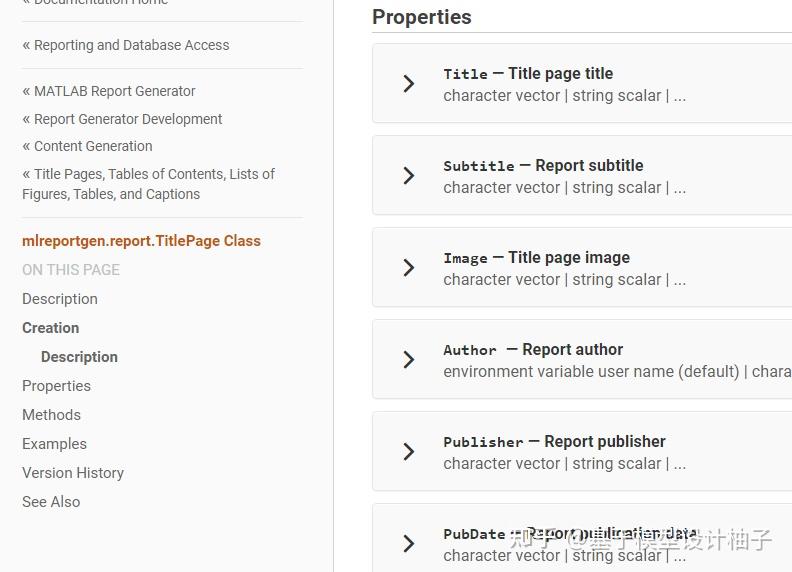Jump to top-level Description section
The width and height of the screenshot is (792, 572).
point(60,299)
